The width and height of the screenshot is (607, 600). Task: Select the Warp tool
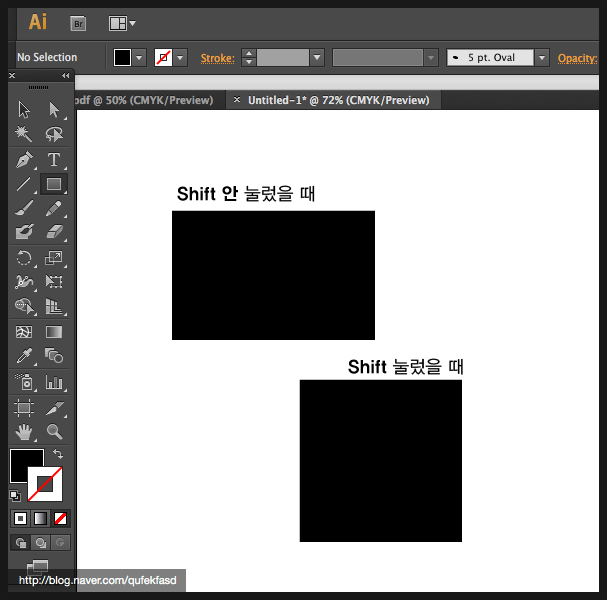point(24,281)
